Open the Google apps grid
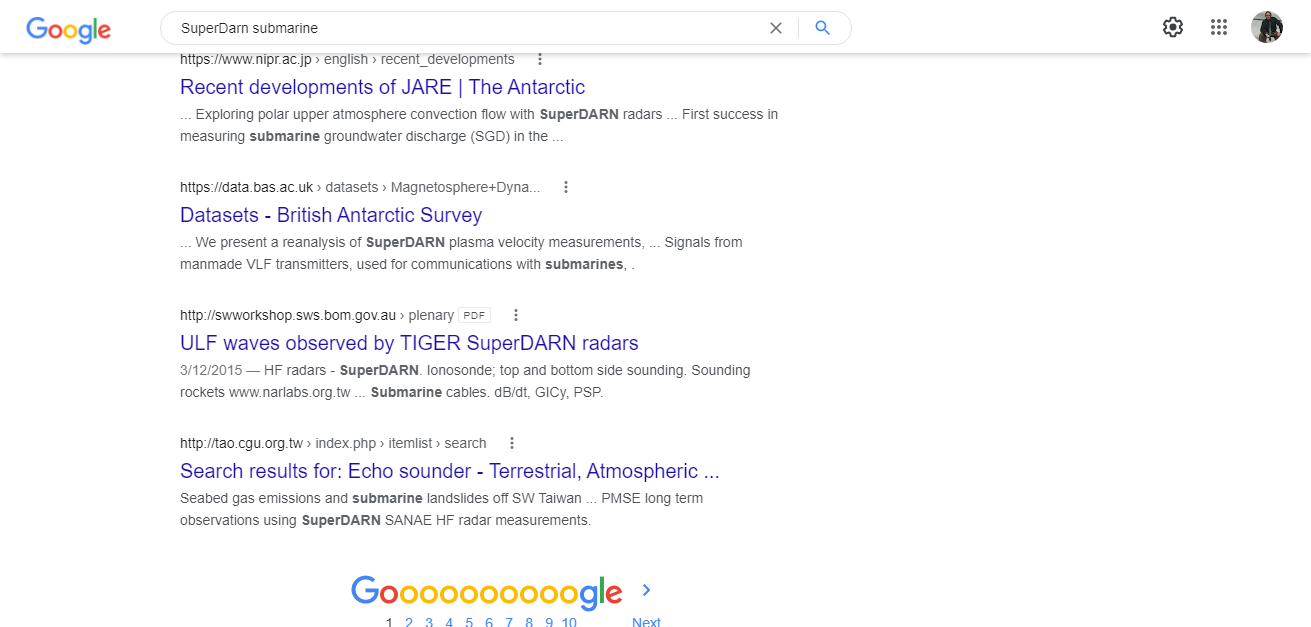Viewport: 1311px width, 627px height. point(1218,27)
